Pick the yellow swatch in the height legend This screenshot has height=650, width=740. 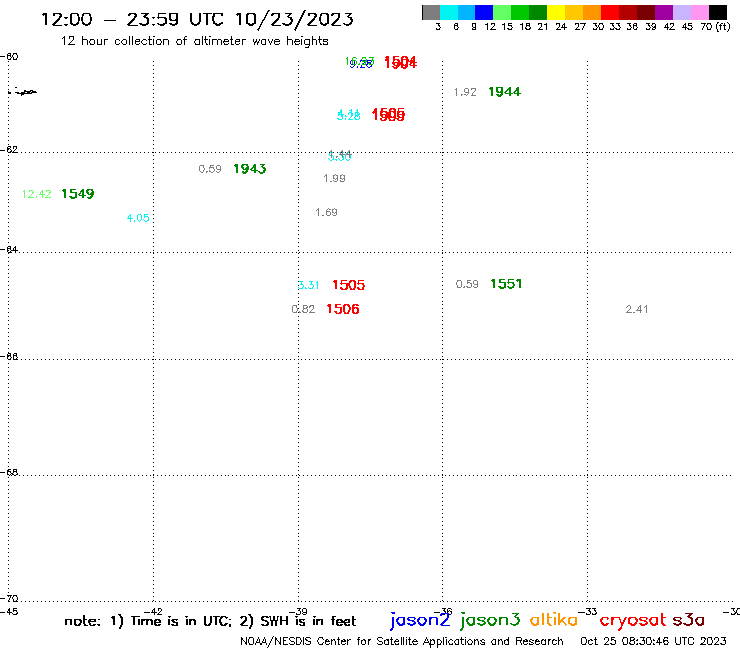coord(556,12)
